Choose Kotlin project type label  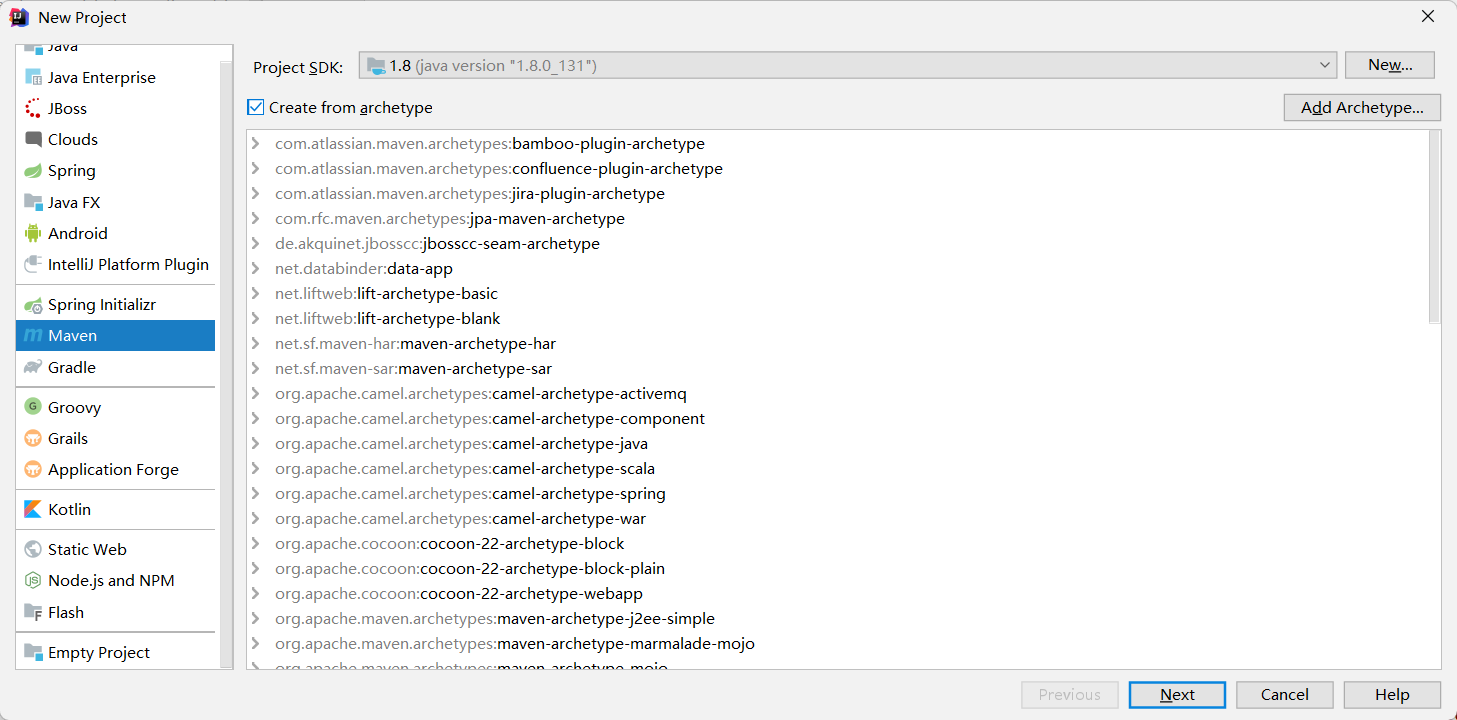[x=69, y=509]
